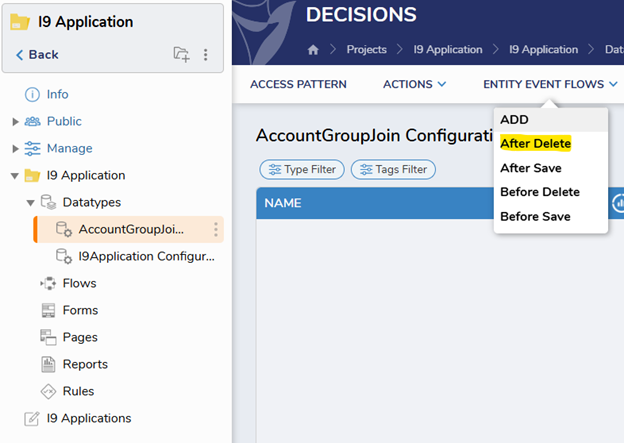This screenshot has width=624, height=443.
Task: Click the add folder icon in sidebar header
Action: pos(181,55)
